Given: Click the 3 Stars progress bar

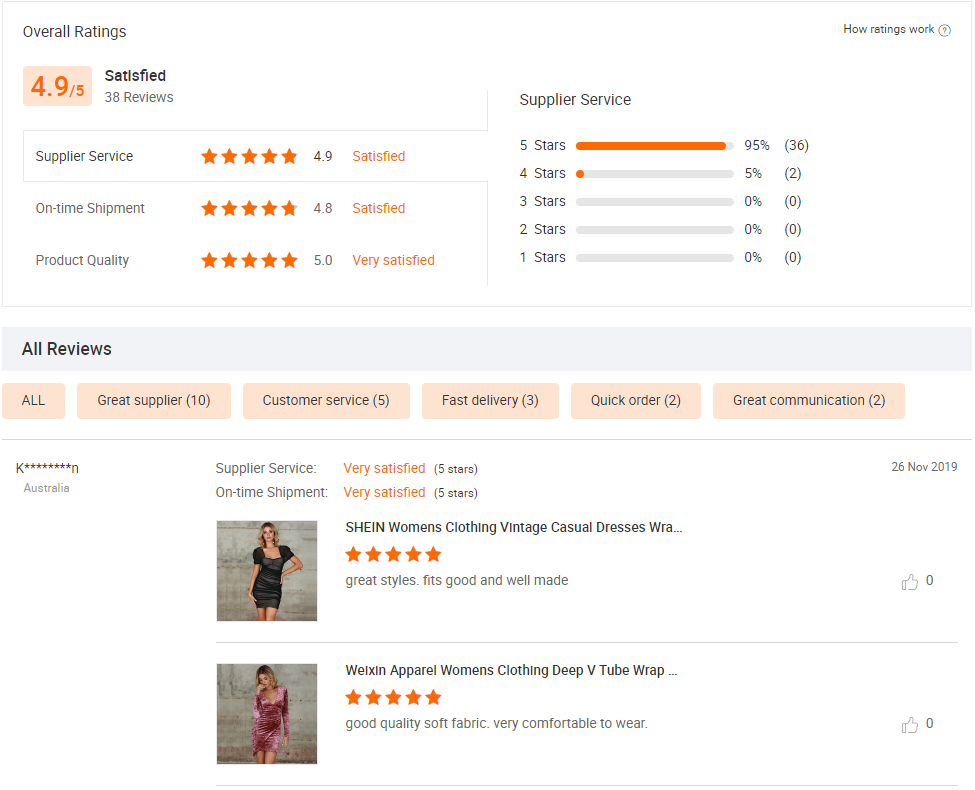Looking at the screenshot, I should click(655, 202).
